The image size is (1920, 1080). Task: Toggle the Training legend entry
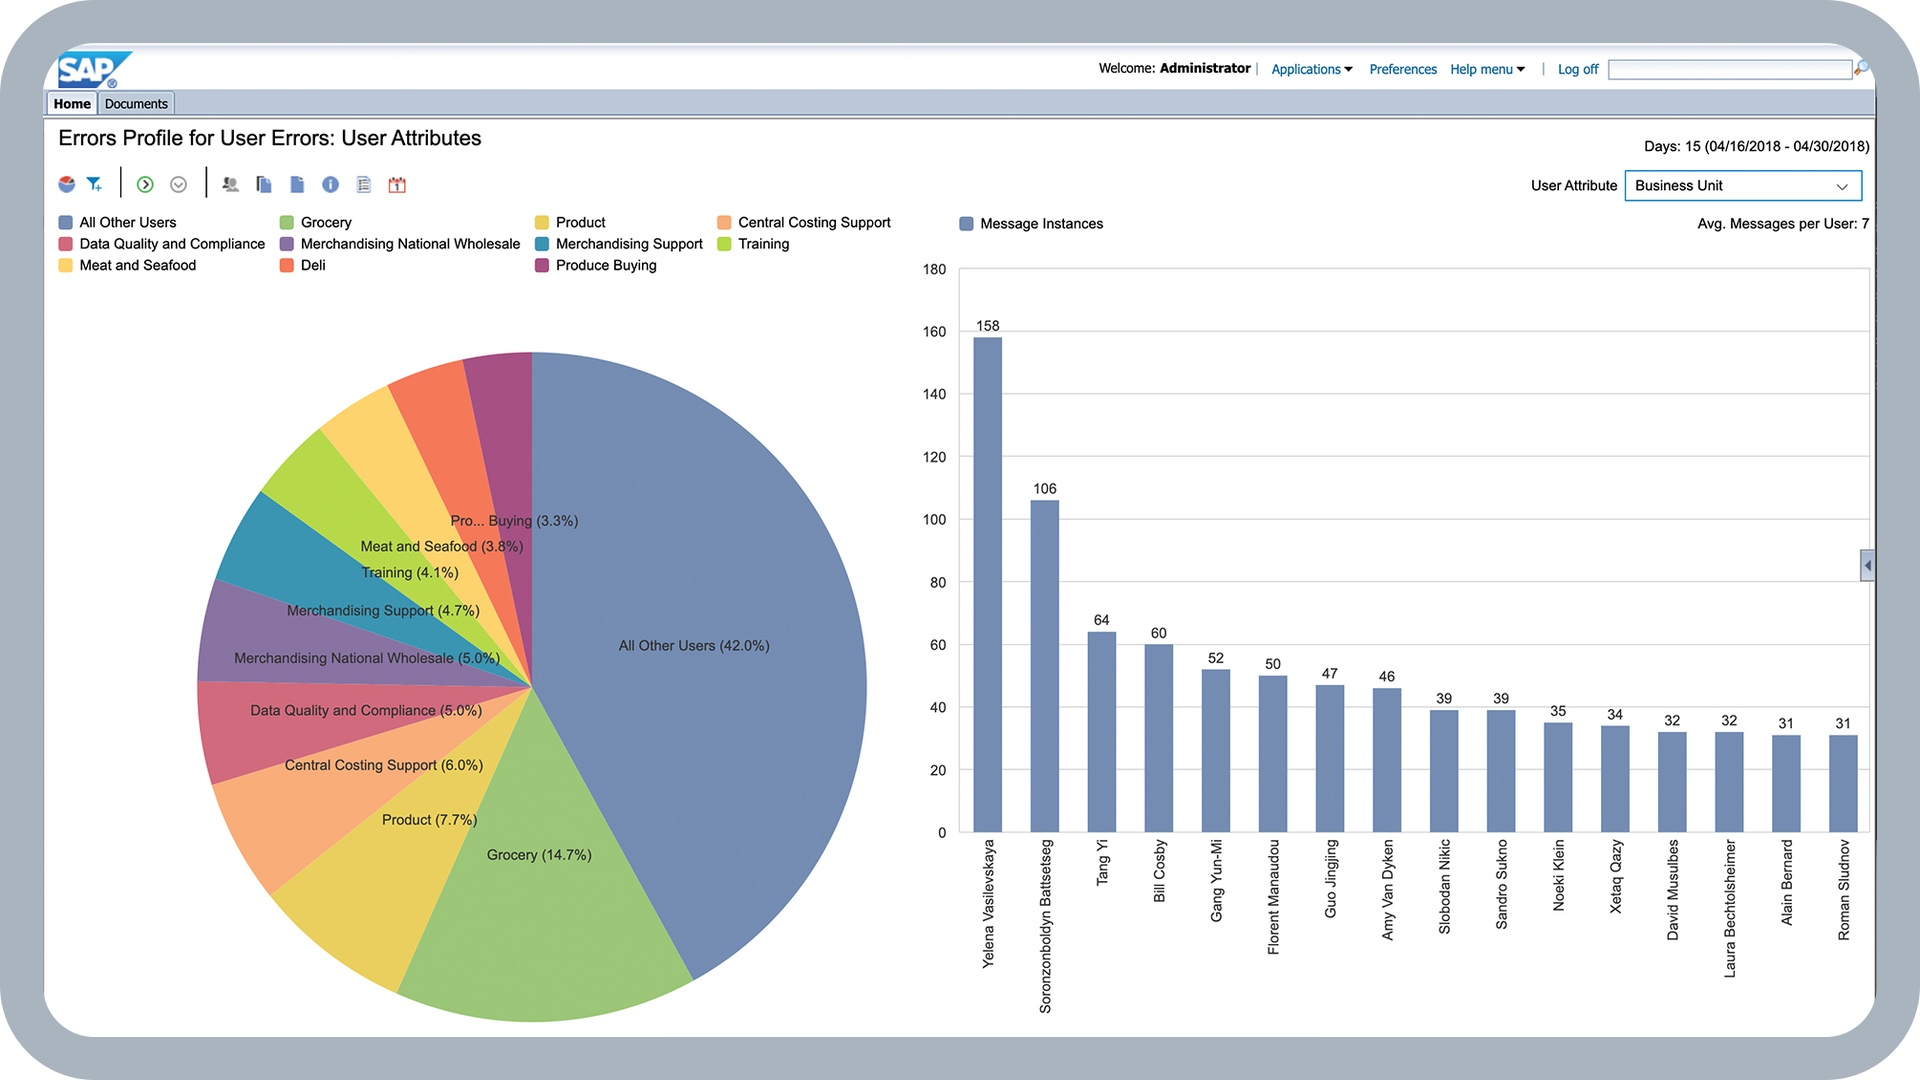(x=753, y=244)
